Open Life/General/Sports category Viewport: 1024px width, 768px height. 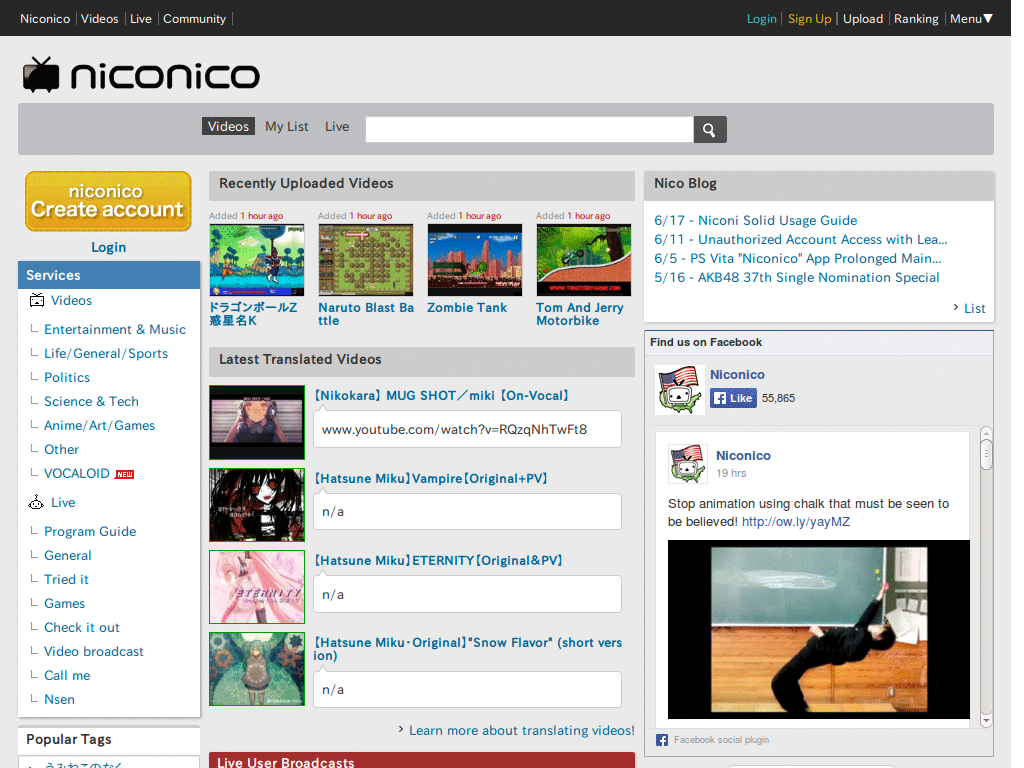(x=106, y=353)
